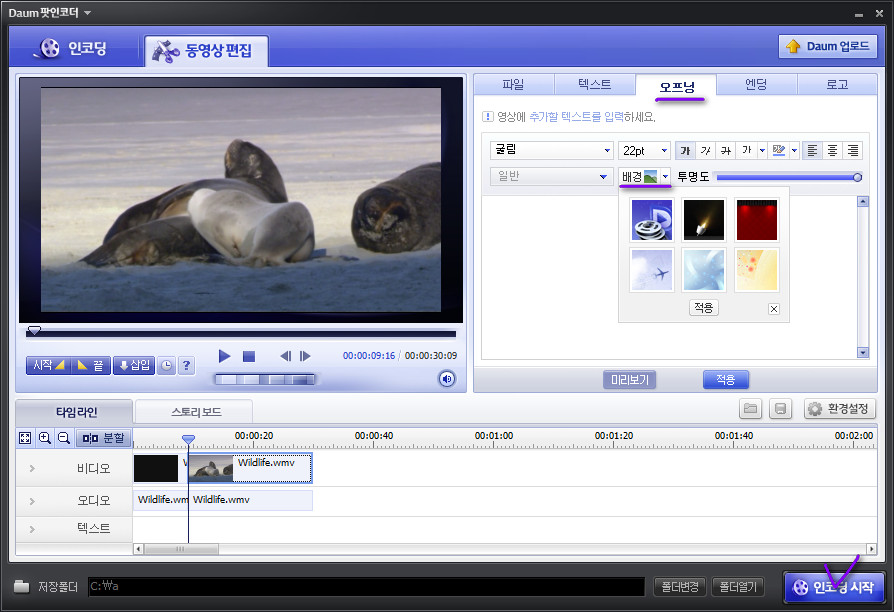Step to the next frame
The image size is (894, 612).
(305, 356)
